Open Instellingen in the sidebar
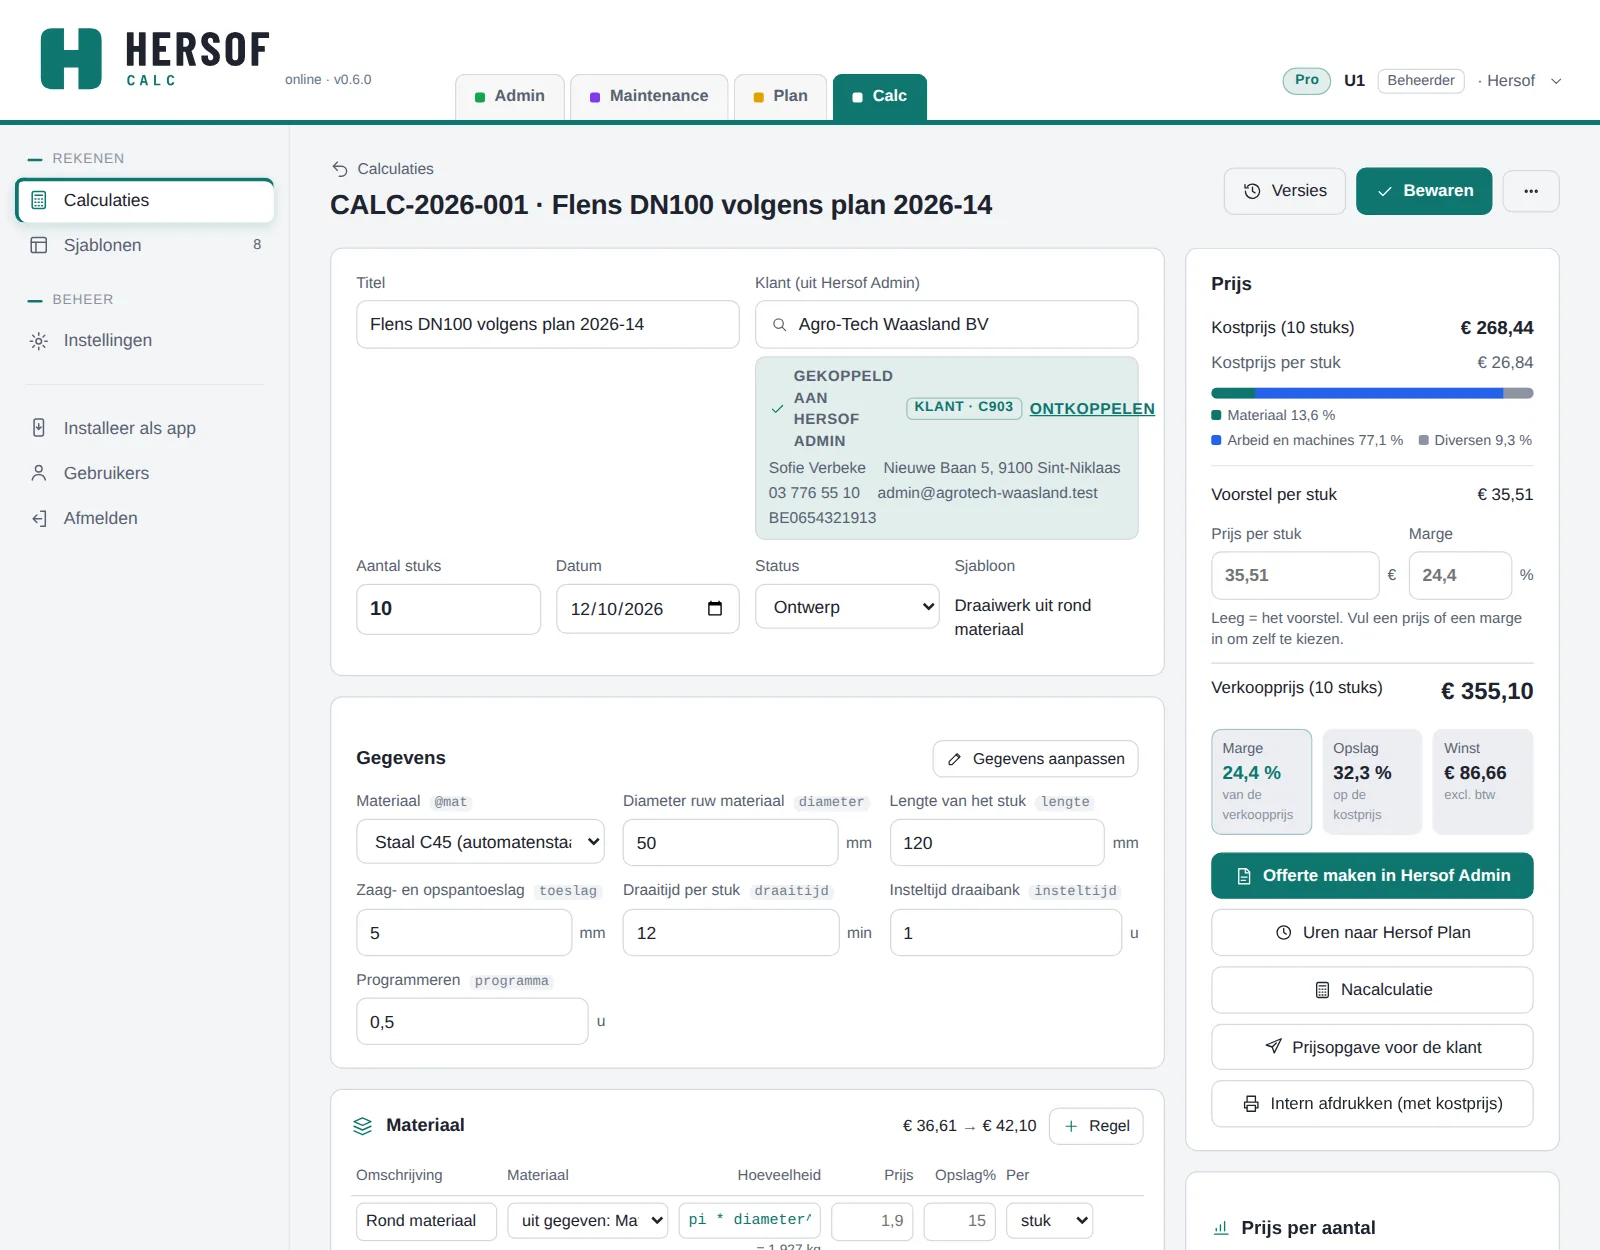 pos(145,340)
